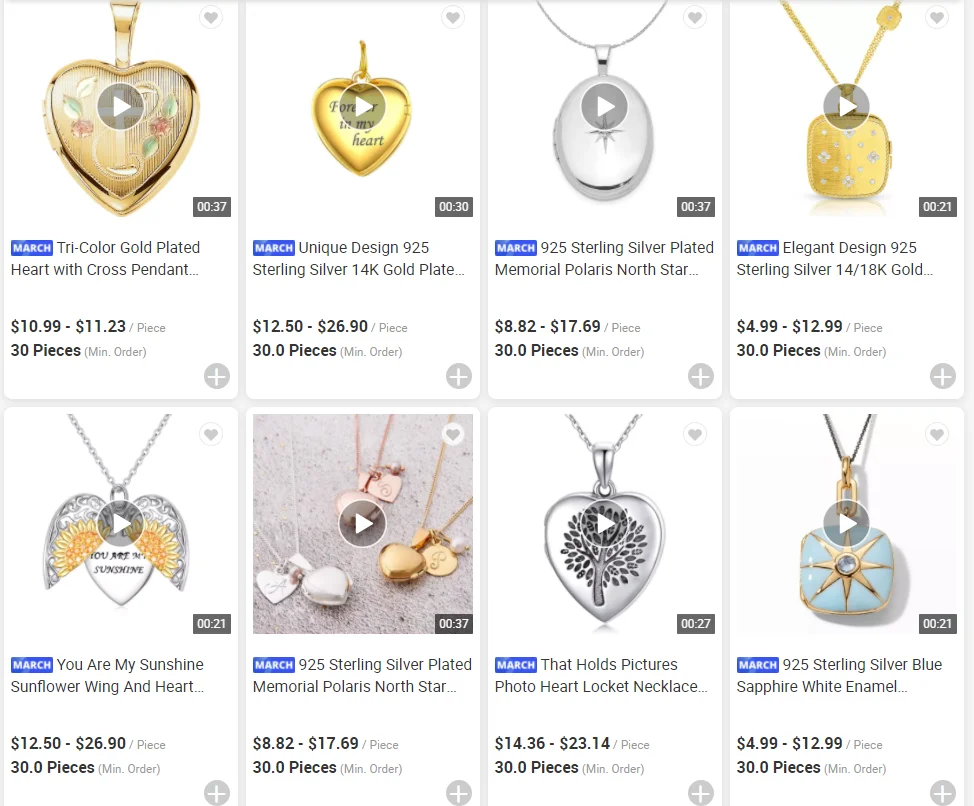
Task: Add Elegant Design 925 Sterling Silver via plus
Action: click(x=942, y=376)
